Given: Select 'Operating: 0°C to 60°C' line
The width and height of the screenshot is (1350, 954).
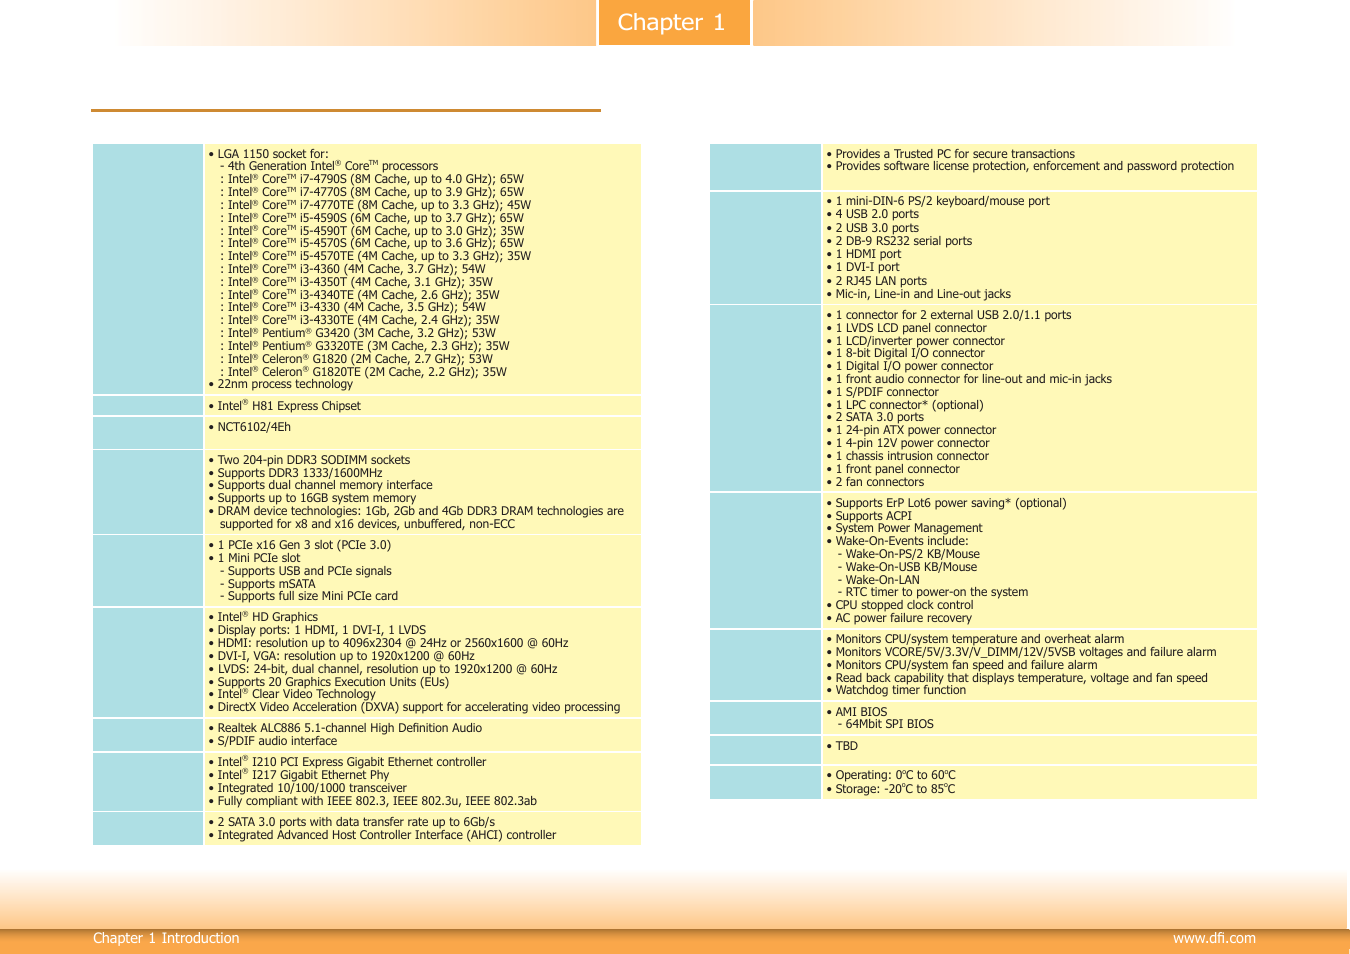Looking at the screenshot, I should coord(891,775).
